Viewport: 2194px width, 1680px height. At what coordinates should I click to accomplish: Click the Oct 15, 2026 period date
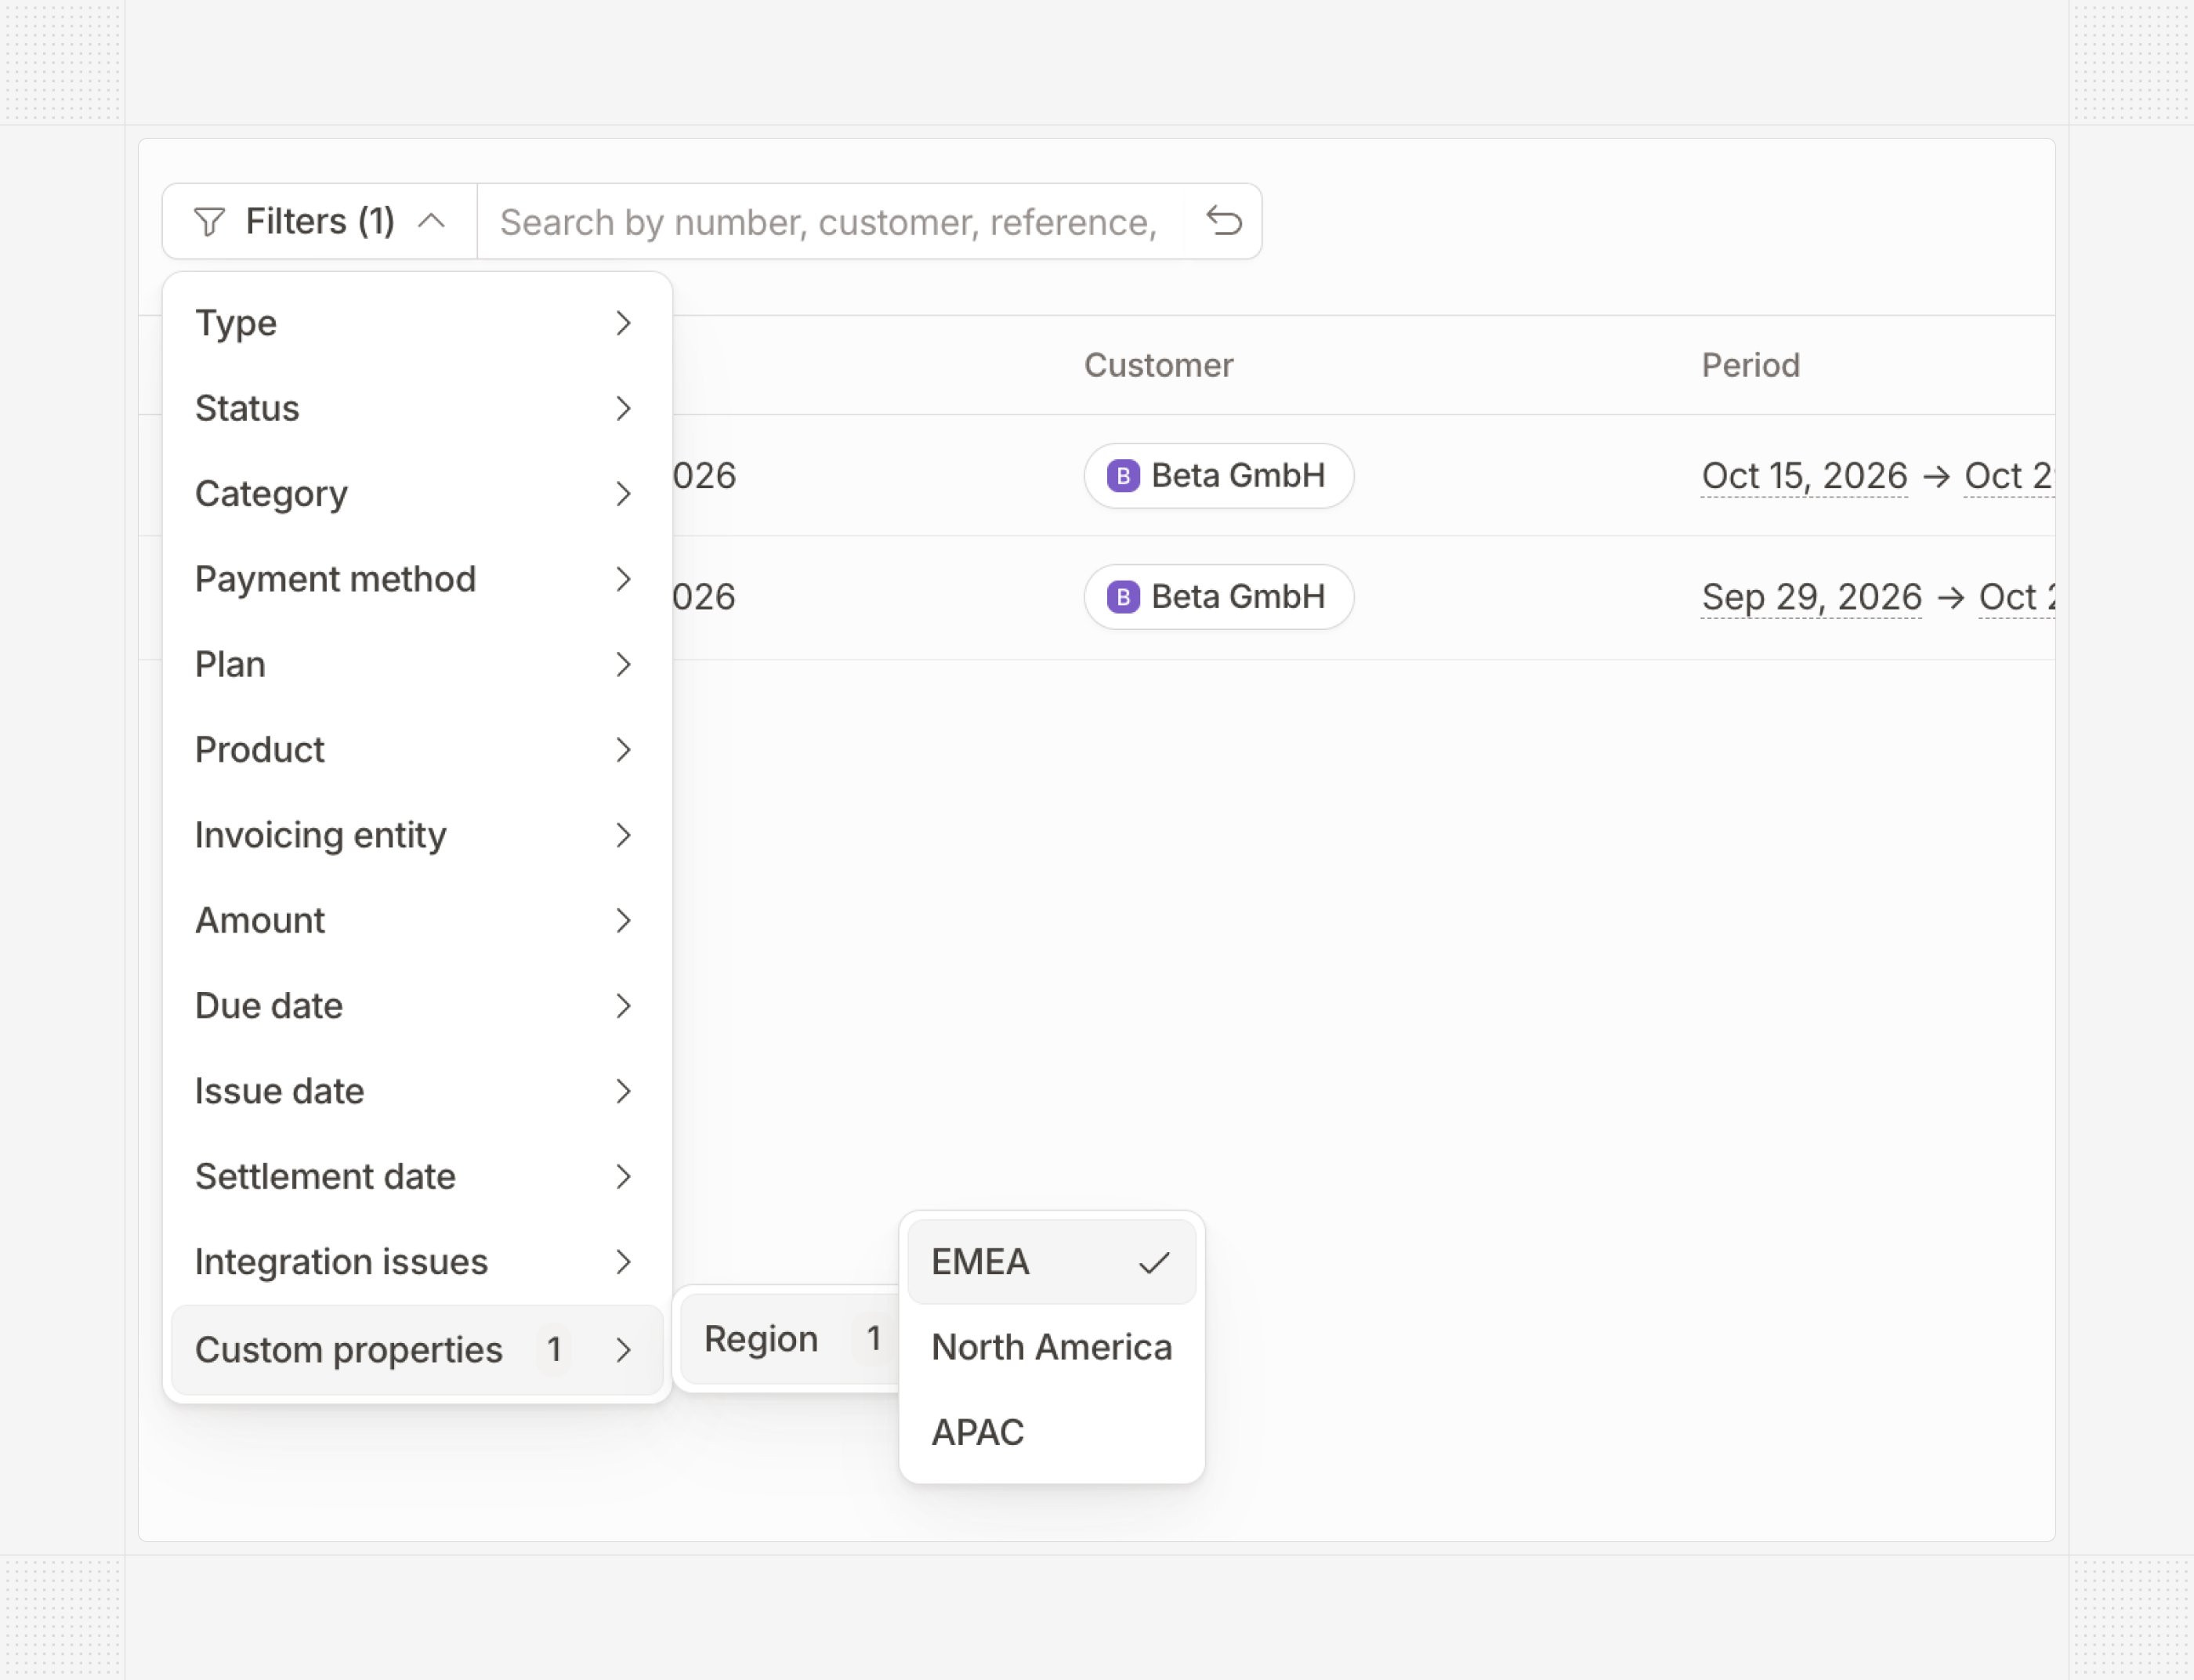click(x=1804, y=476)
